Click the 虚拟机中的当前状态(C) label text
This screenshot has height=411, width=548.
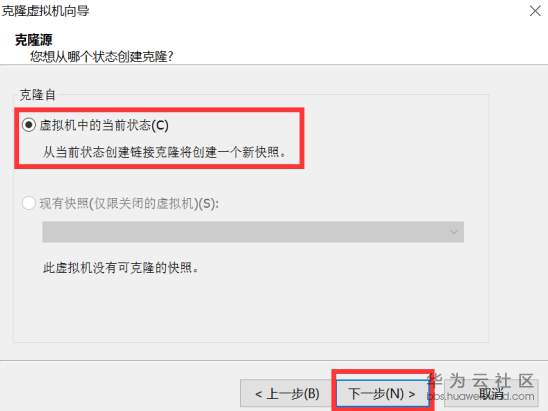point(104,125)
